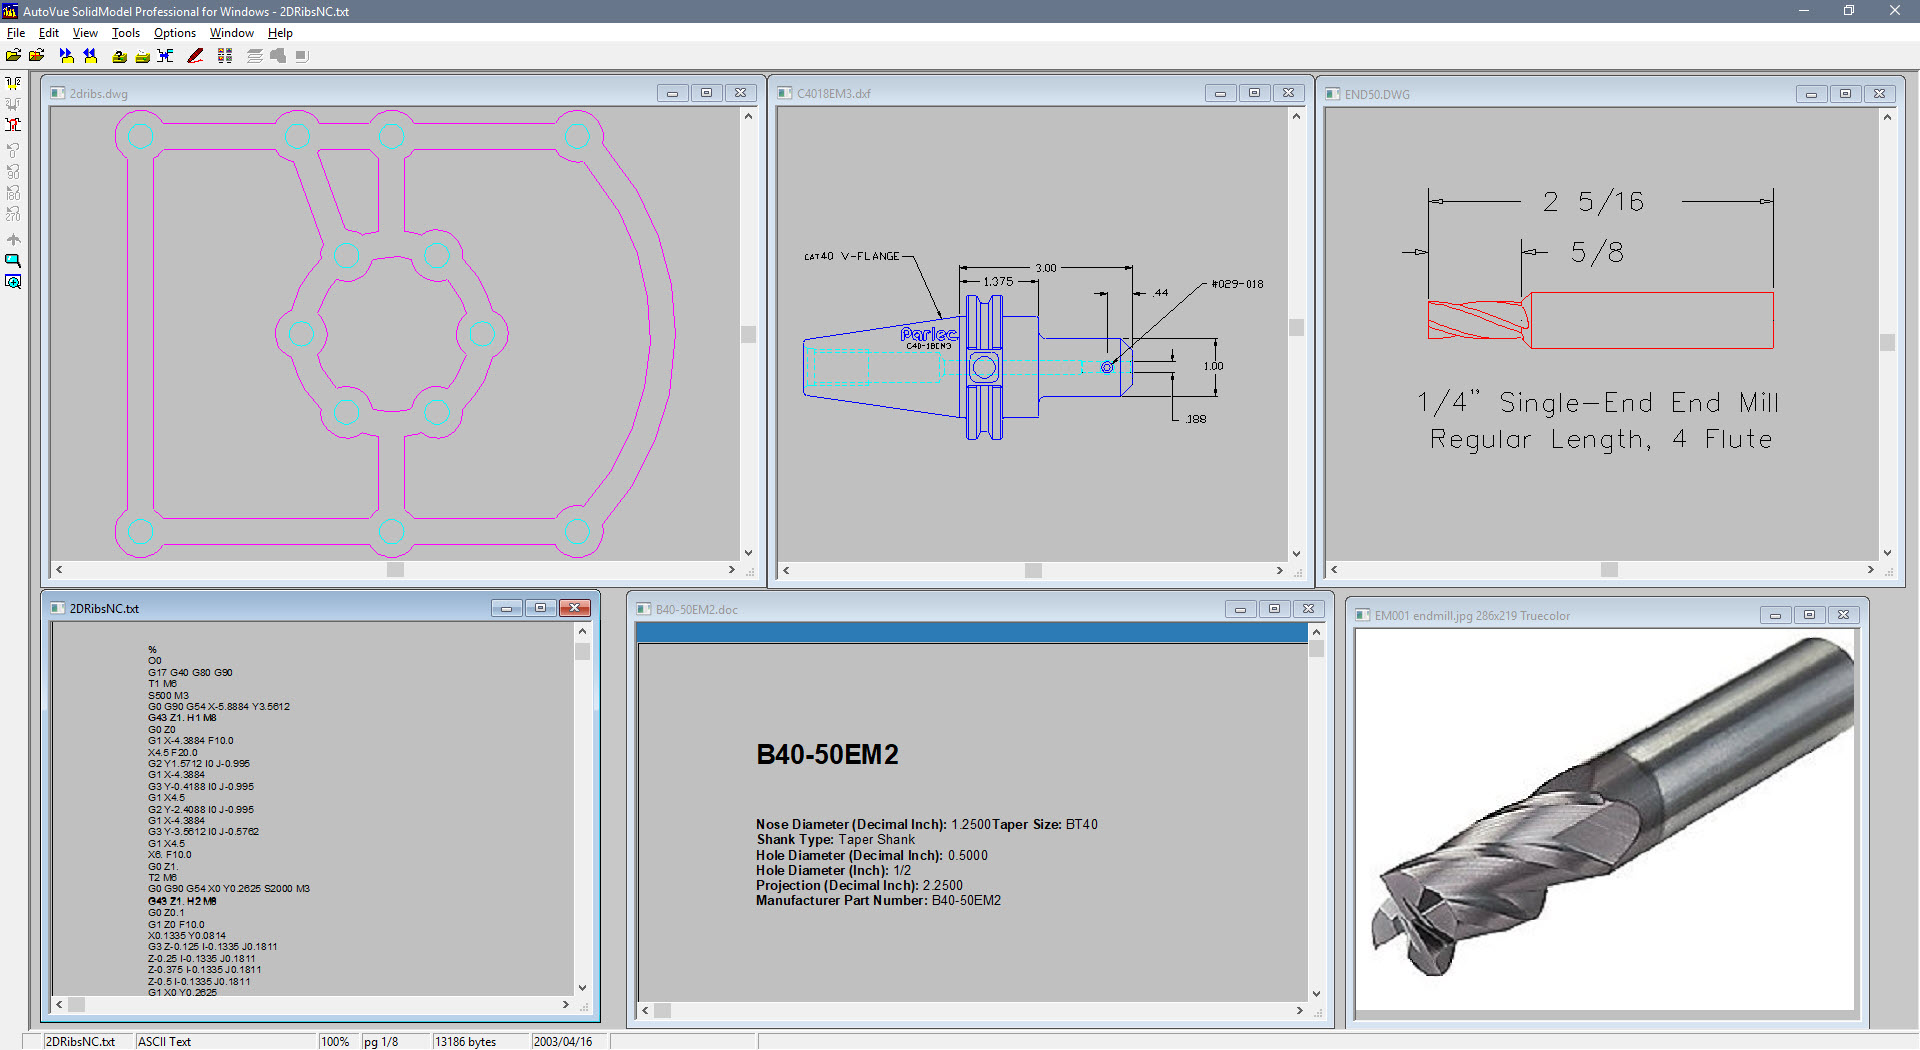
Task: Click the red markup pen tool
Action: tap(196, 56)
